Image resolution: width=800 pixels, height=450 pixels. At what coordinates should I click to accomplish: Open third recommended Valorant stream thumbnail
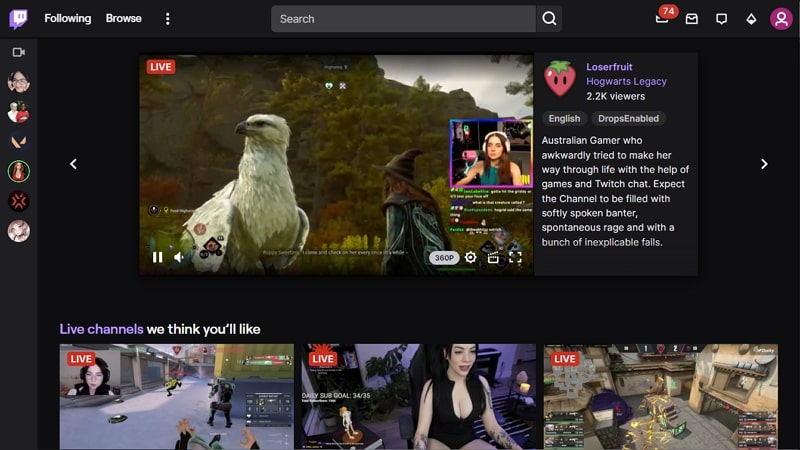coord(661,396)
